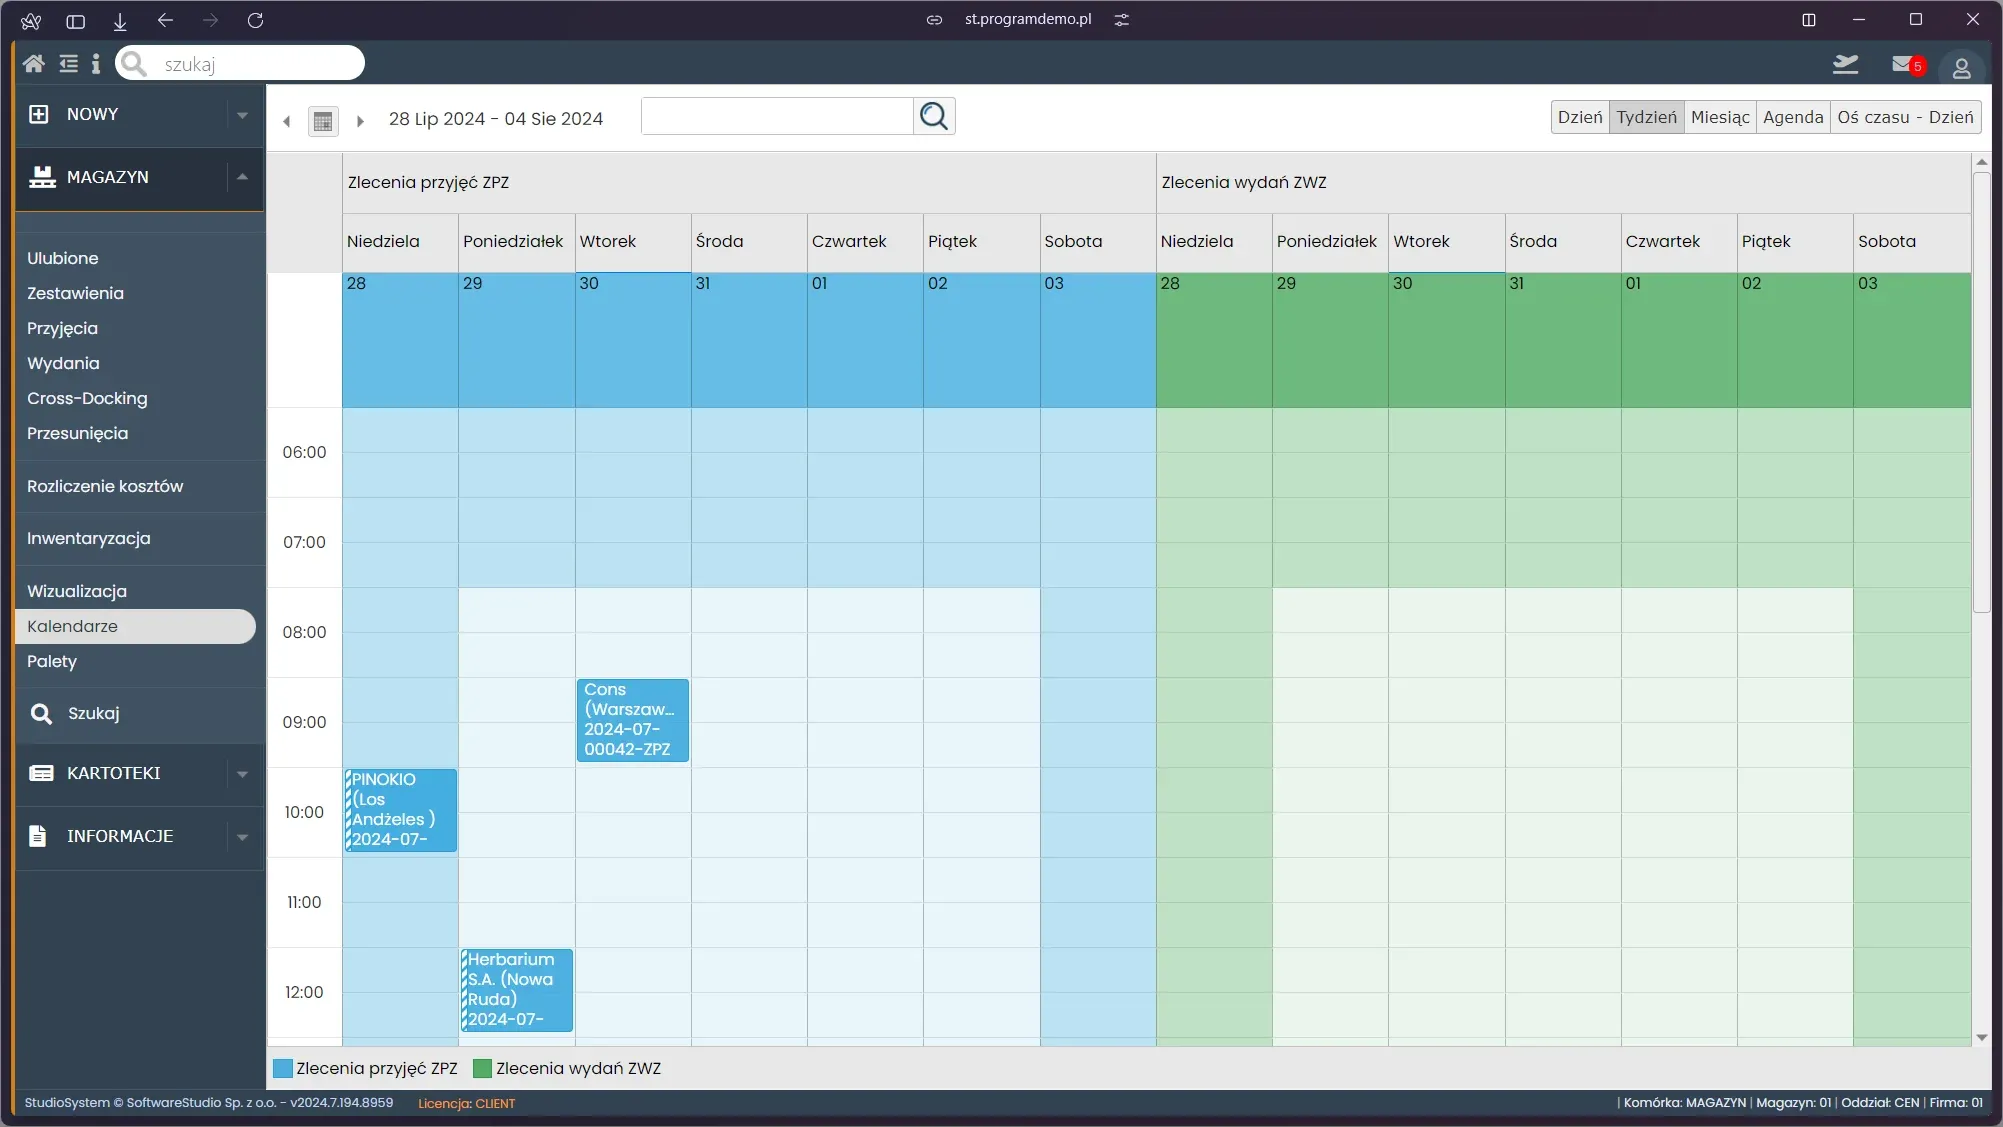This screenshot has width=2003, height=1127.
Task: Toggle the sidebar menu list icon
Action: coord(68,64)
